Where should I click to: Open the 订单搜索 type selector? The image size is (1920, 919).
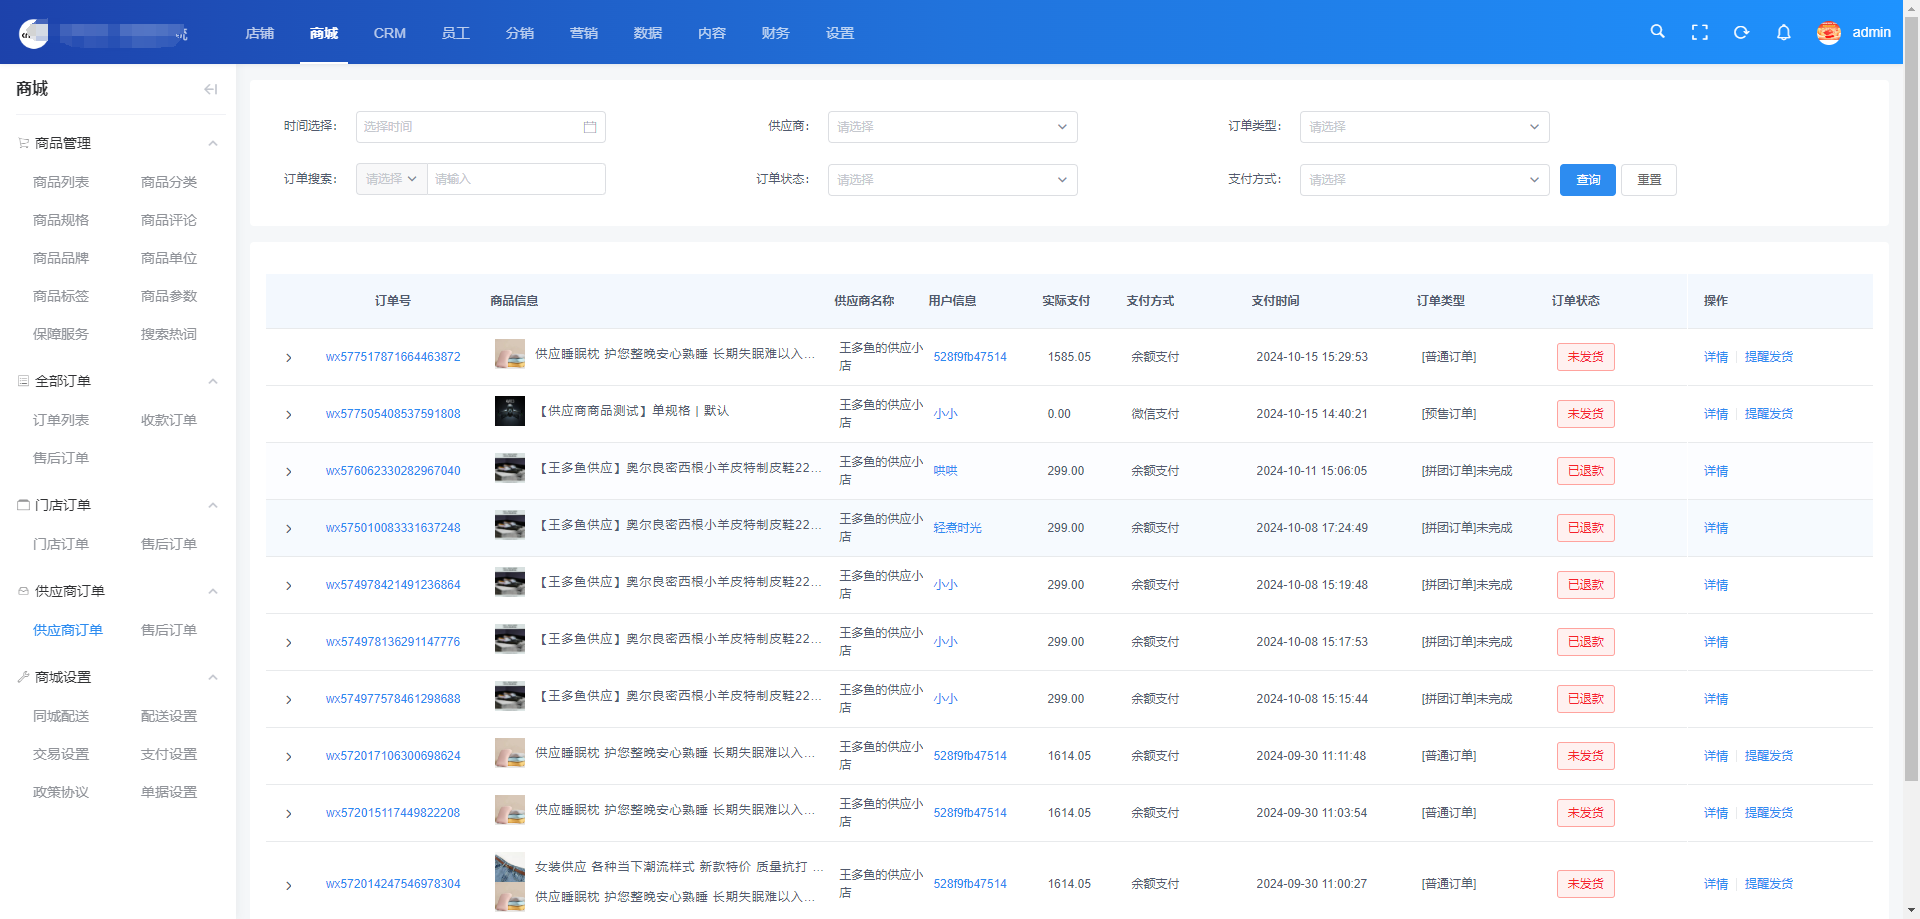tap(391, 179)
